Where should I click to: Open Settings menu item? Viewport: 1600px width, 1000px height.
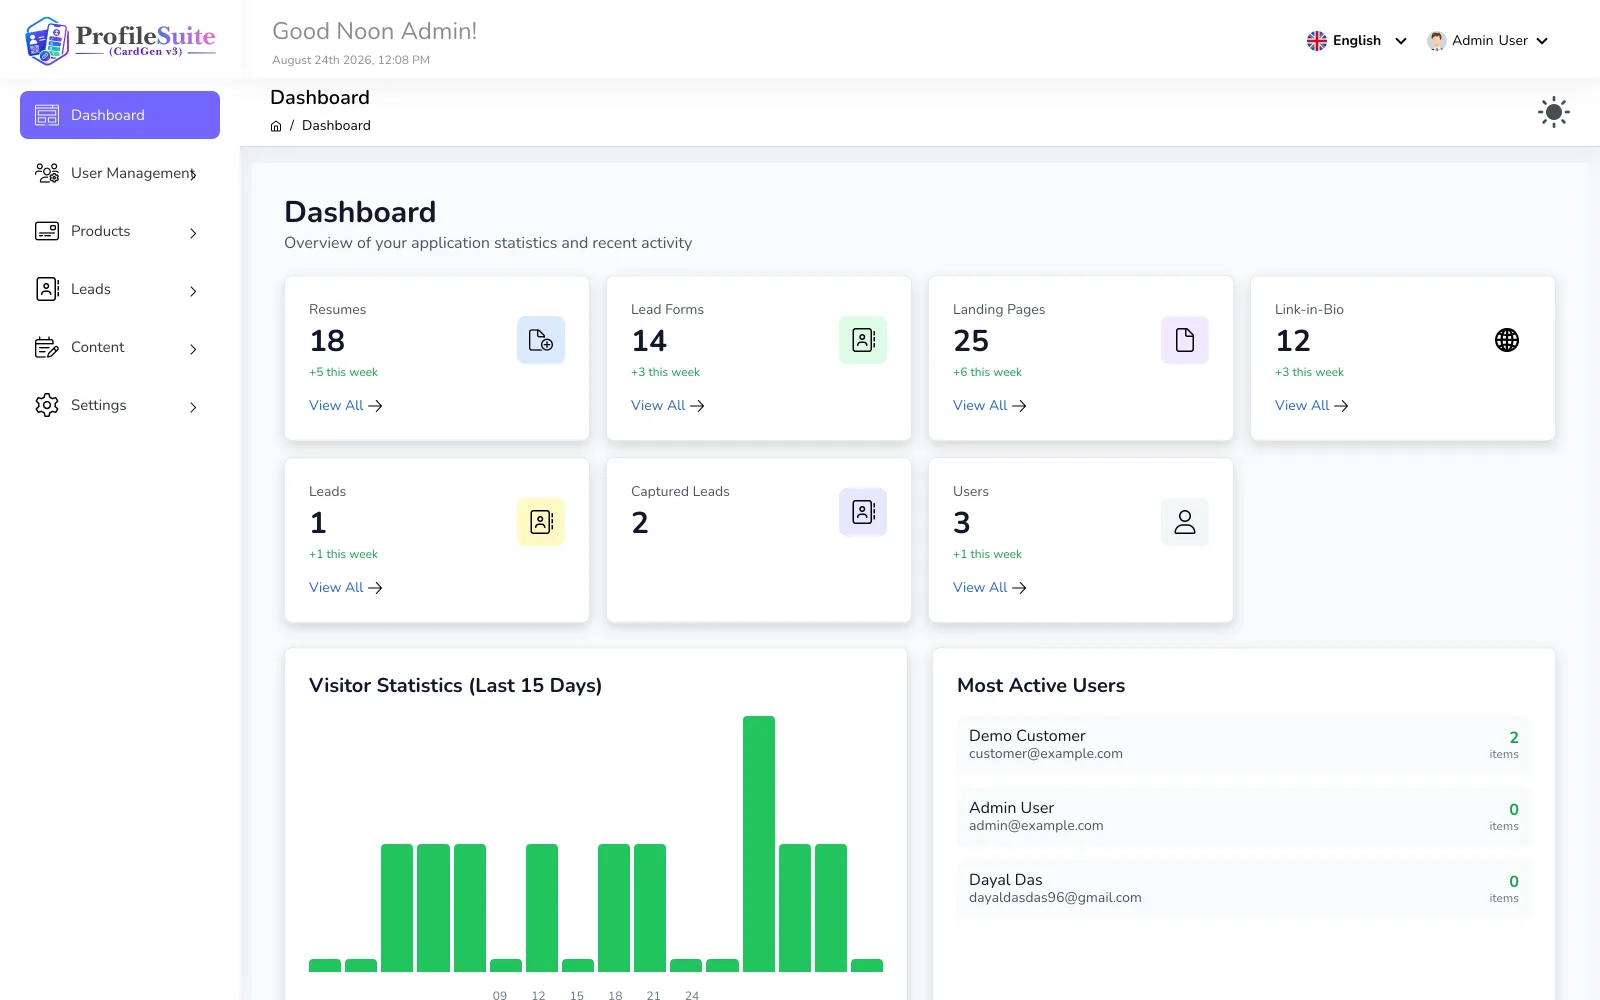tap(120, 405)
